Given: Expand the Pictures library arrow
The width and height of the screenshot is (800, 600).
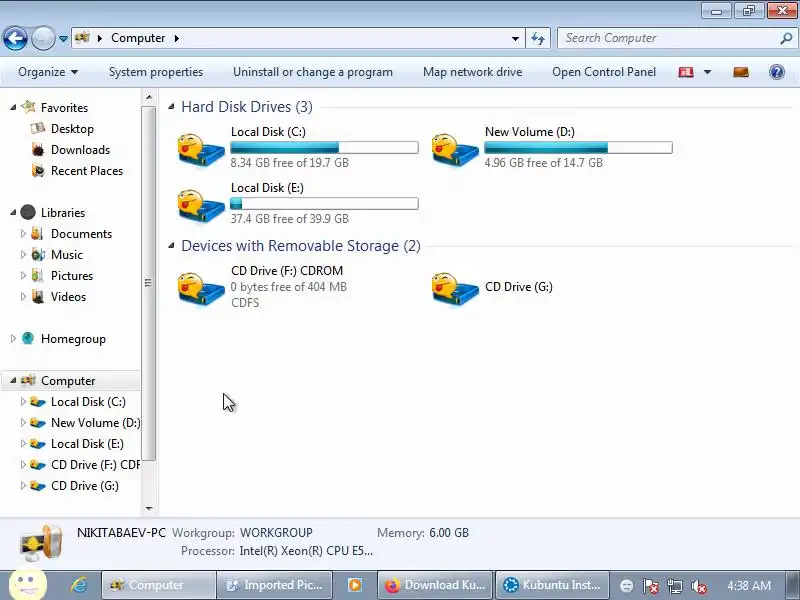Looking at the screenshot, I should click(23, 275).
